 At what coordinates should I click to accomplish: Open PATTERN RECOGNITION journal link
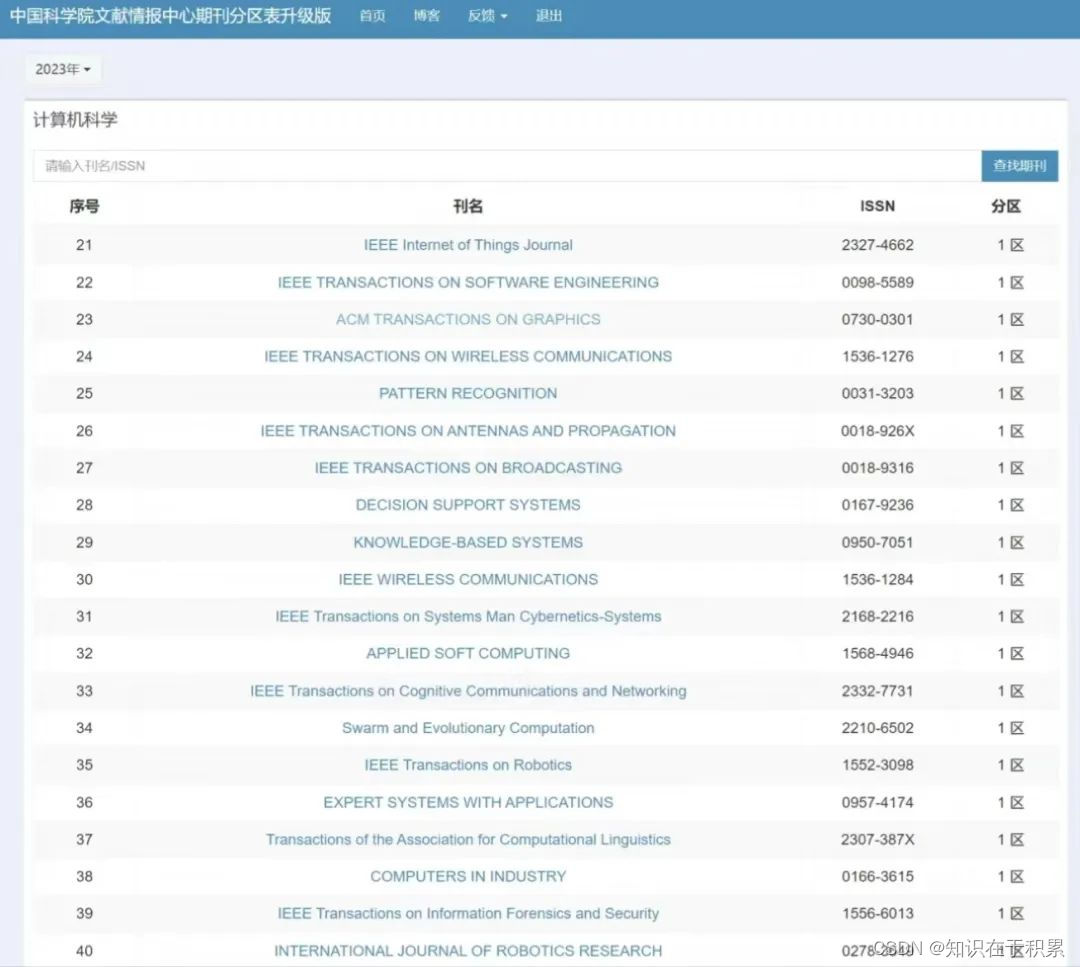coord(468,393)
